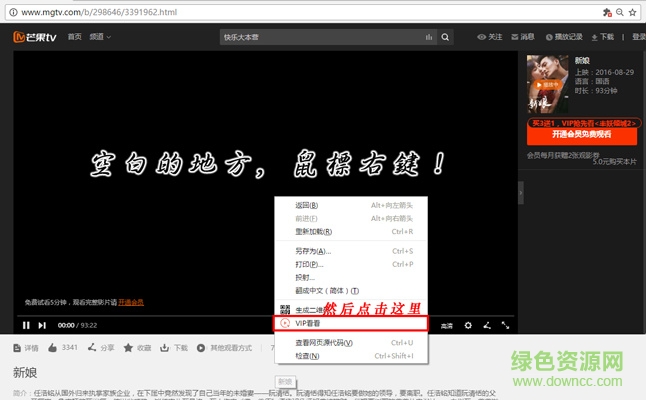The height and width of the screenshot is (400, 646).
Task: View site info icon in address bar
Action: coord(13,12)
